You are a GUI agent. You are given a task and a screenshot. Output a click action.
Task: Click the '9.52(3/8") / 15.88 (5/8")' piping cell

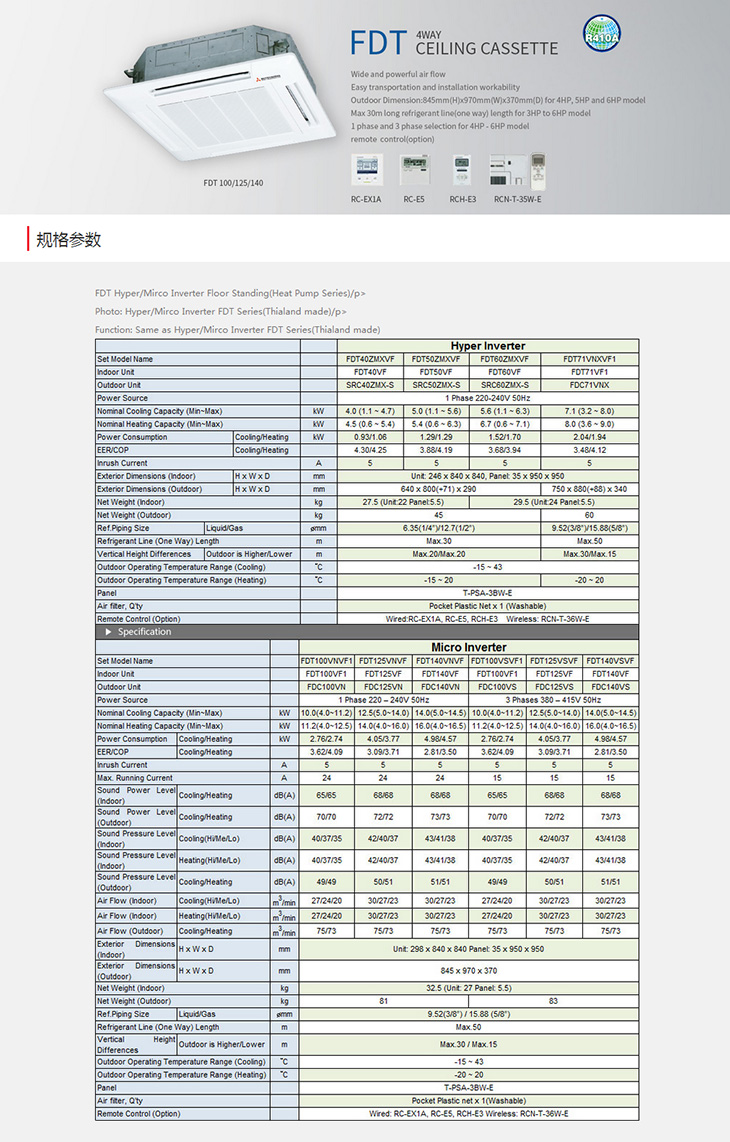[468, 1015]
